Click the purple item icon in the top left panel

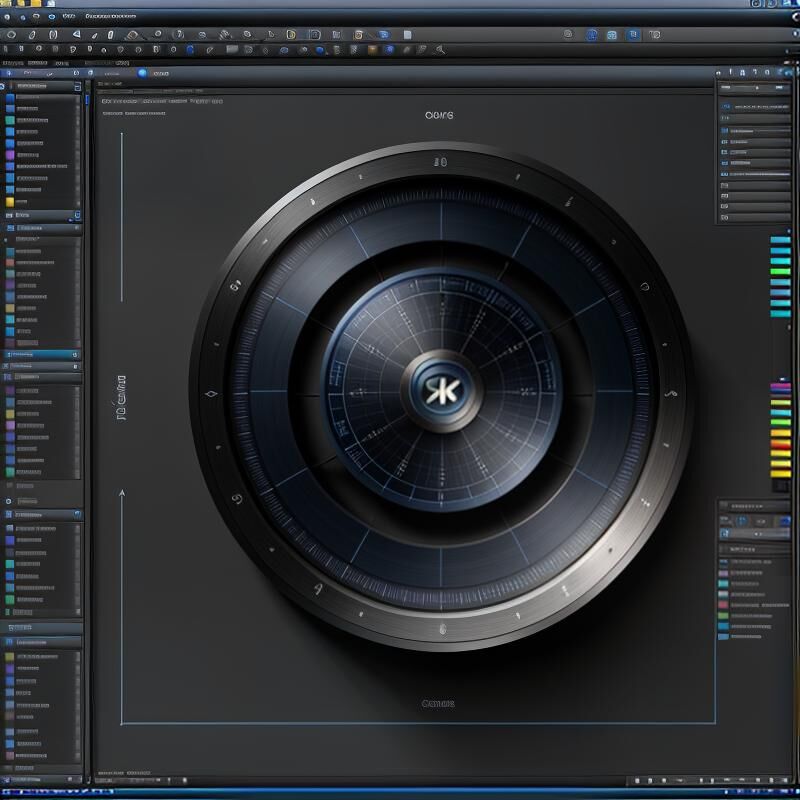pos(10,155)
